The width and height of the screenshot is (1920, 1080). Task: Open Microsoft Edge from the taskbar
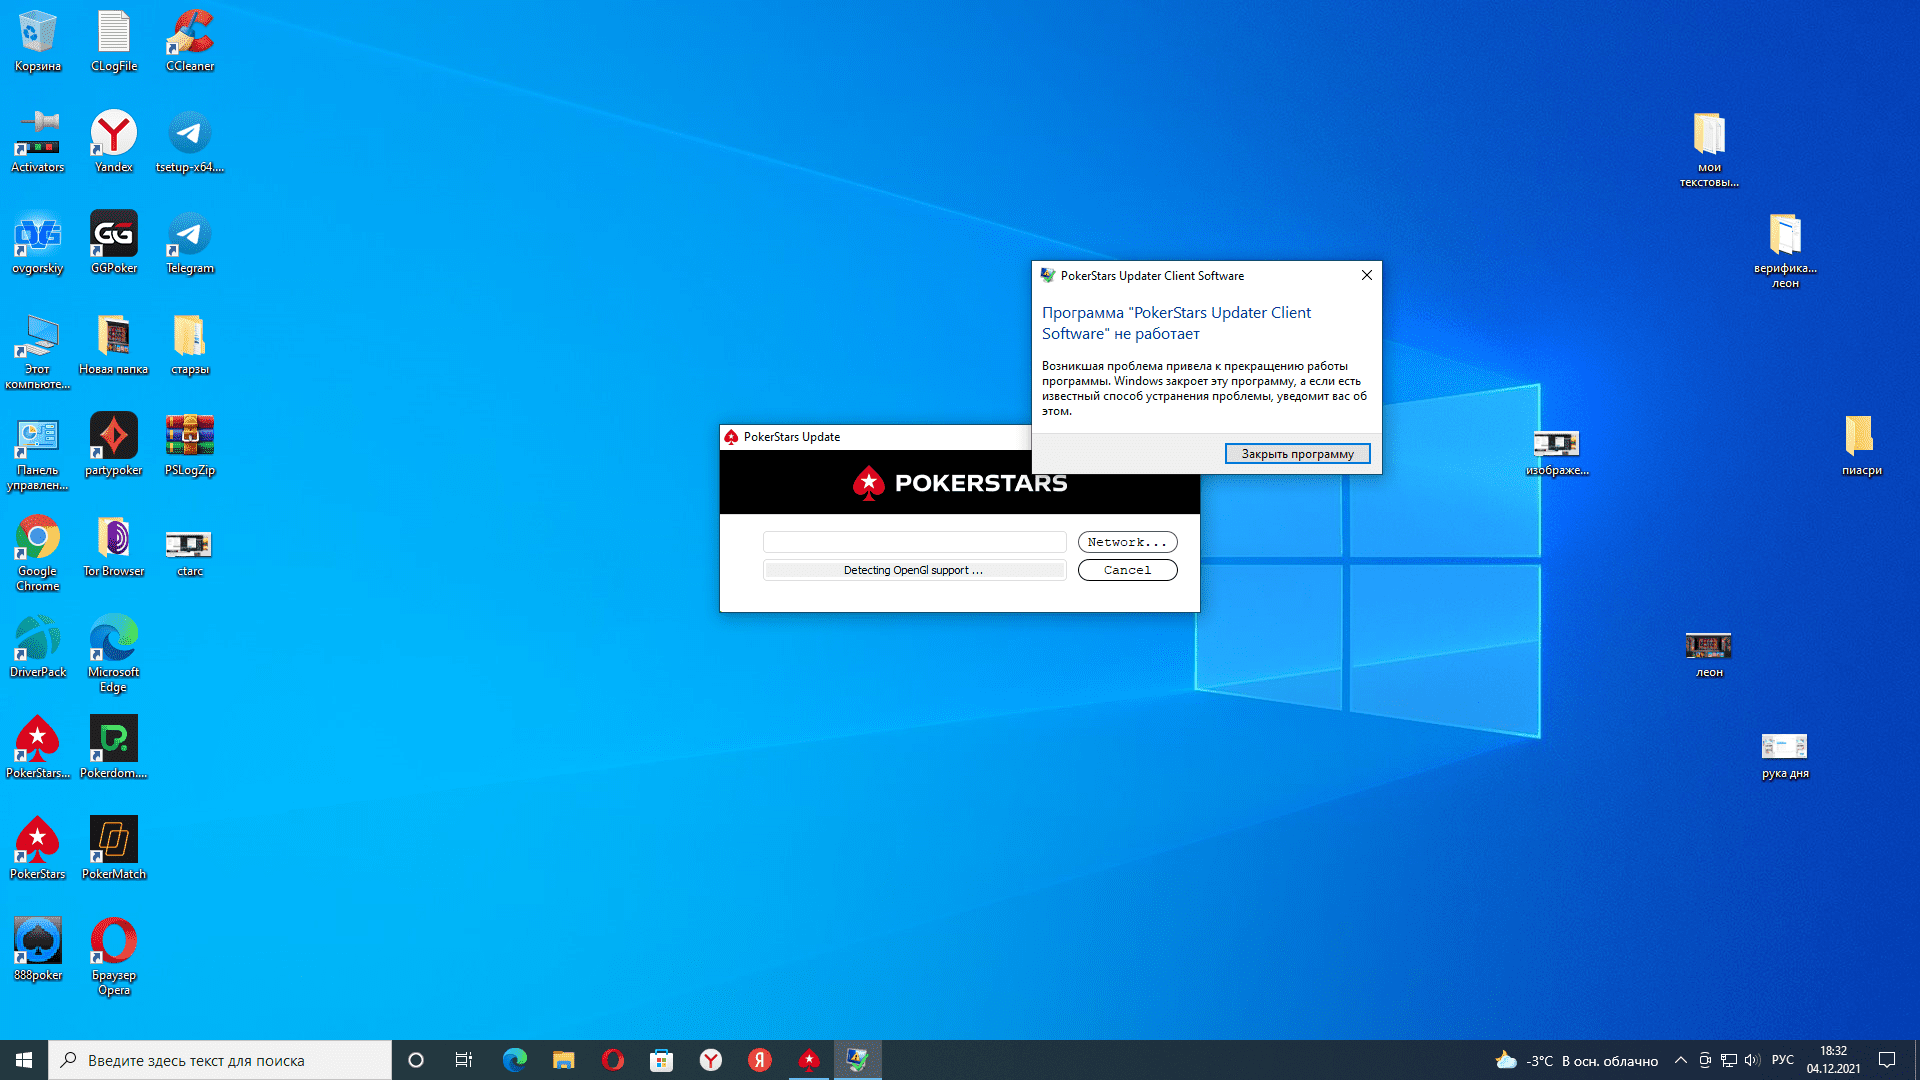(x=514, y=1060)
